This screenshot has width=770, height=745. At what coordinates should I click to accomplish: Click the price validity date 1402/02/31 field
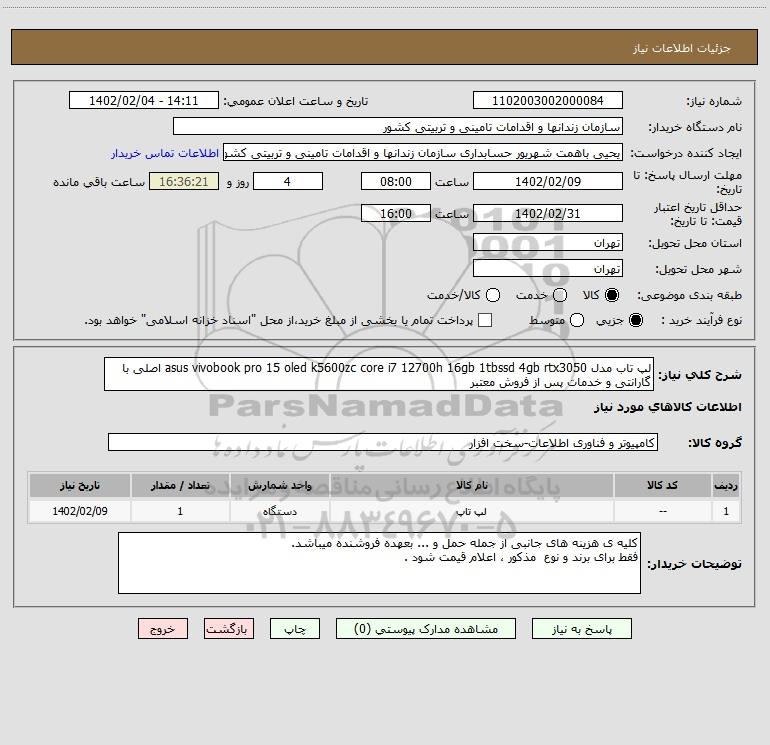[548, 213]
